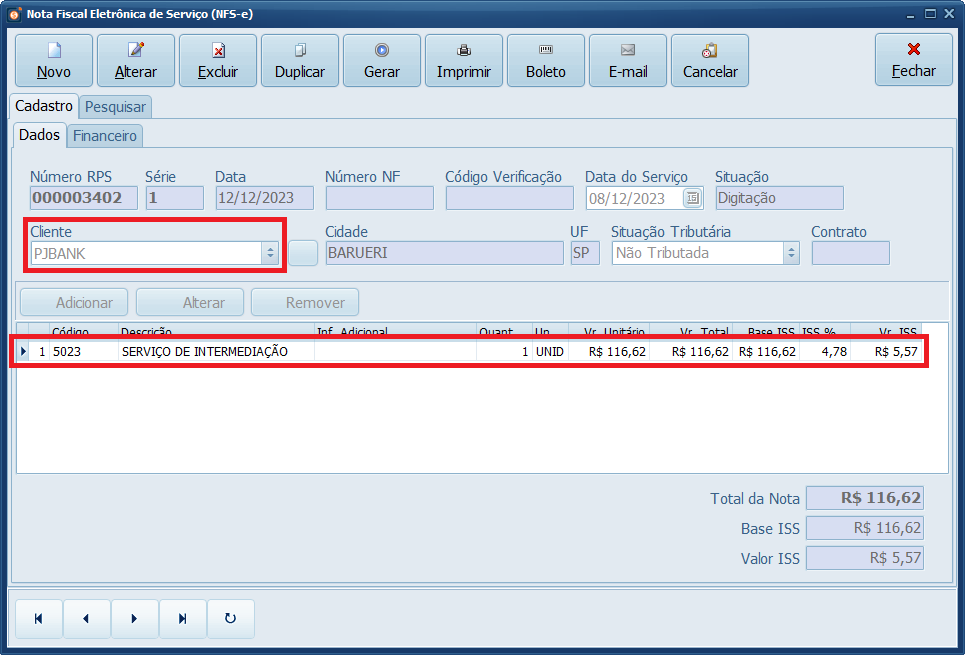Open the Situação Tributária dropdown
The image size is (965, 655).
pos(791,252)
